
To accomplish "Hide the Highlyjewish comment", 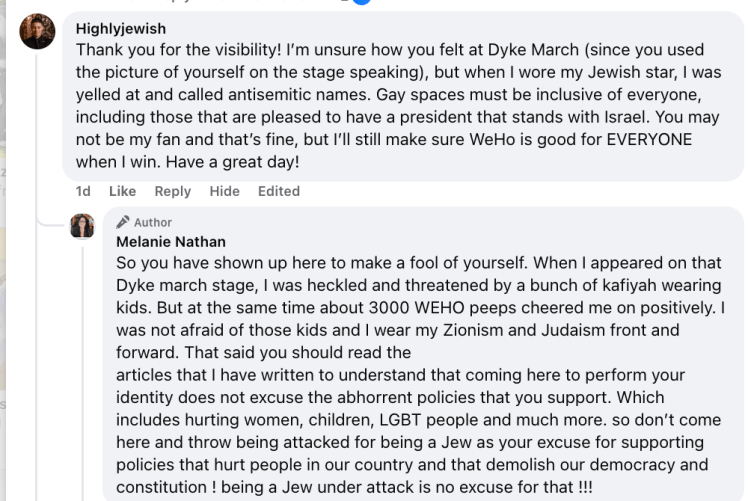I will (x=225, y=191).
